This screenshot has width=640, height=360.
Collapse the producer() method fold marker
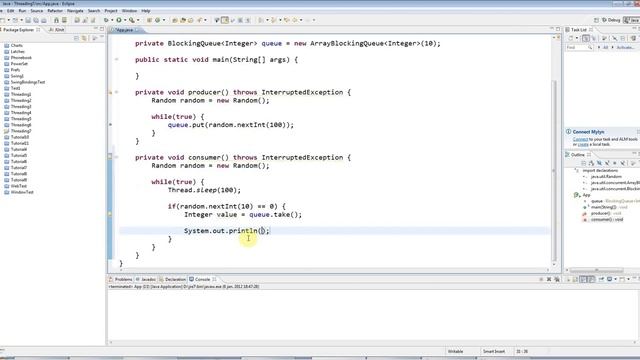(x=116, y=92)
